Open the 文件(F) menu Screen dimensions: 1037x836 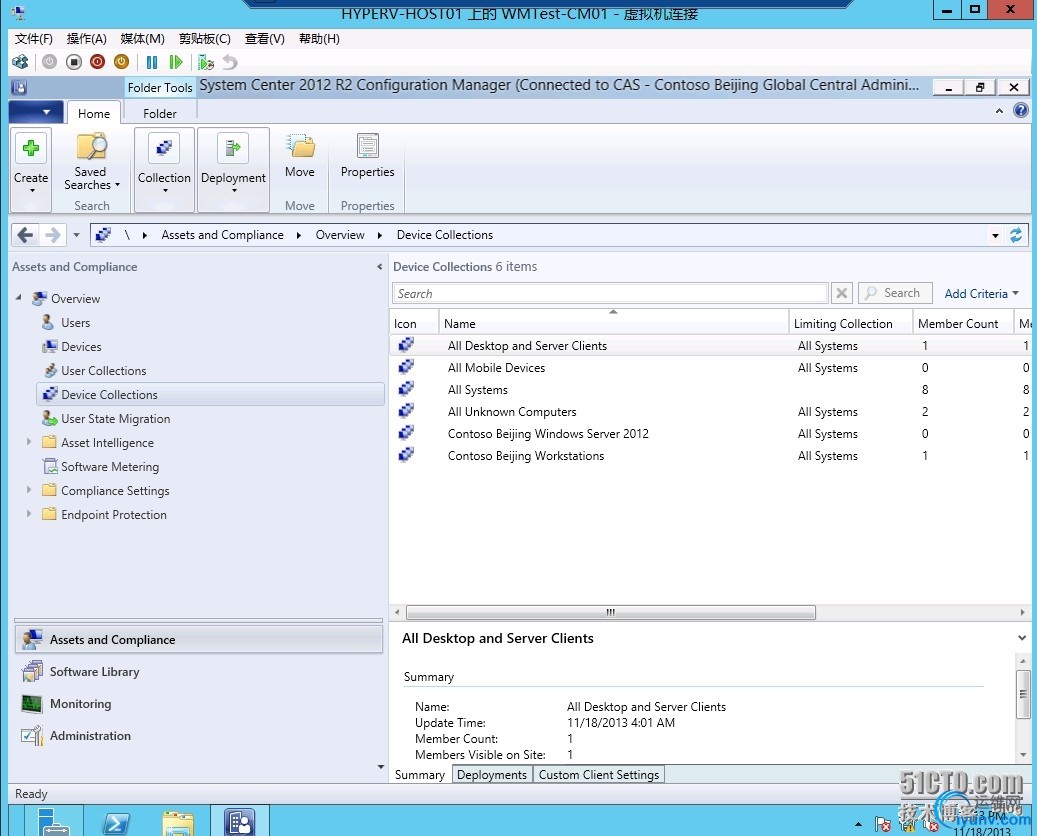pyautogui.click(x=34, y=38)
